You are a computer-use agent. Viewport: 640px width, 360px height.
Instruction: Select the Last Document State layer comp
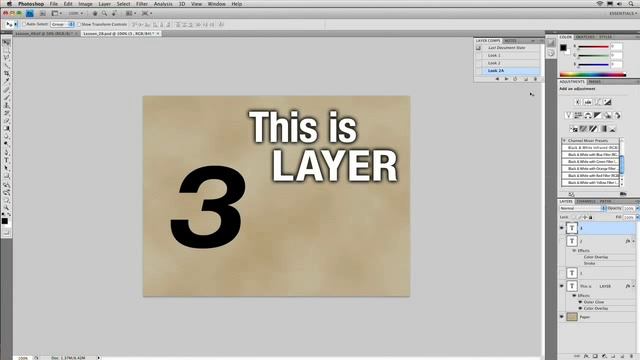[506, 48]
